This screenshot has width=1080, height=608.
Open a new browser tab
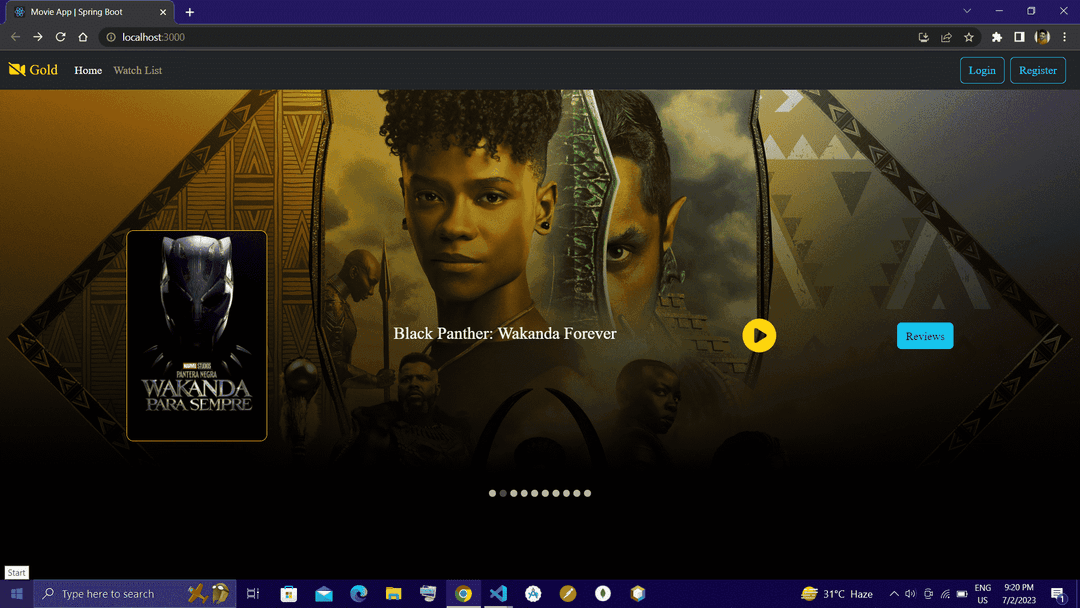tap(189, 12)
